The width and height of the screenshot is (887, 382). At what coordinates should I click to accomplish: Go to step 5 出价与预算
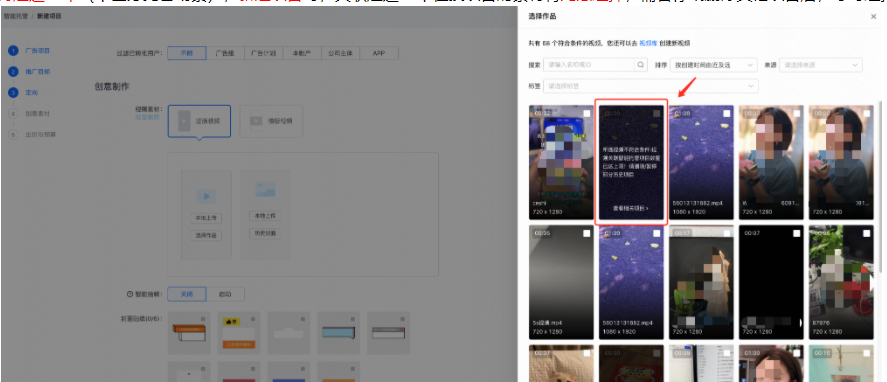click(x=32, y=134)
